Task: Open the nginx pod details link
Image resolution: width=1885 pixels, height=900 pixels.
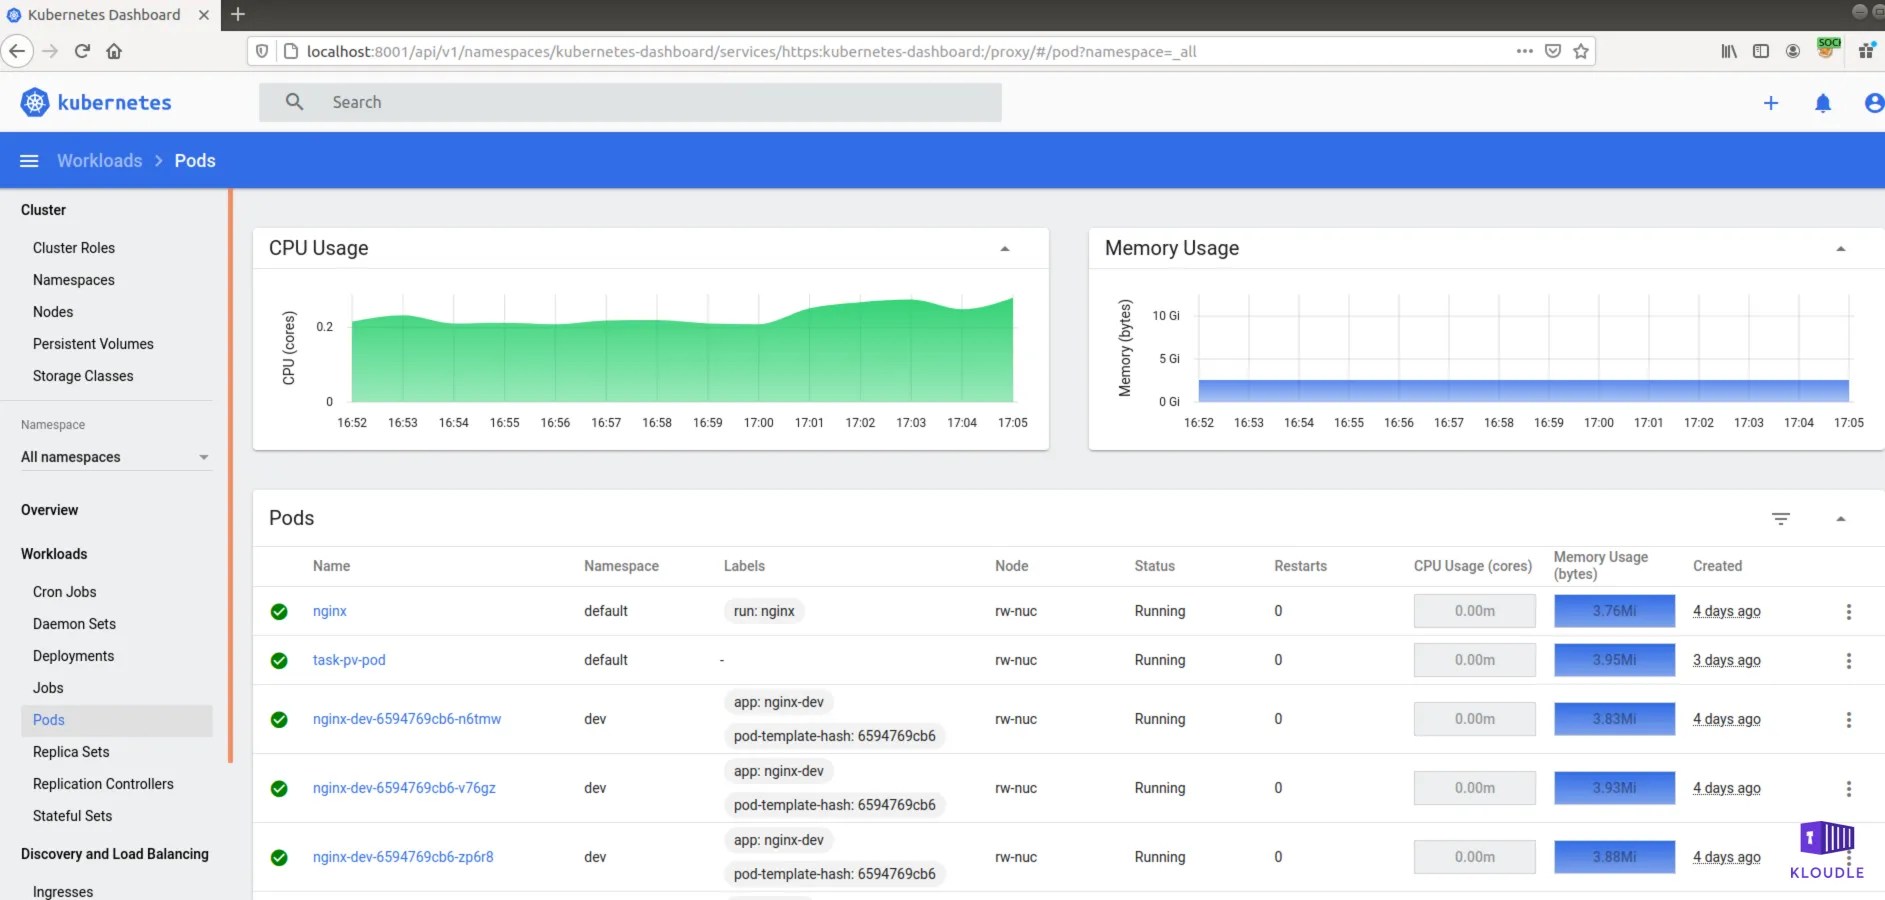Action: [x=329, y=611]
